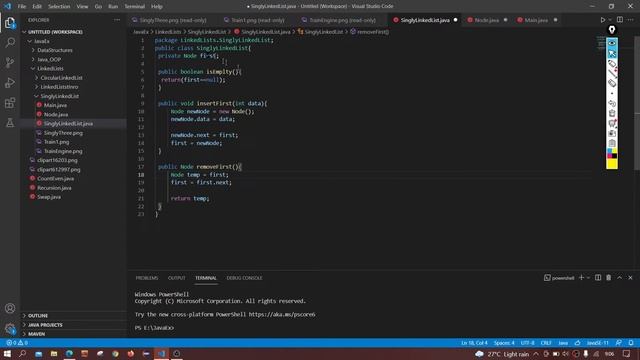Open the File menu
Viewport: 640px width, 360px height.
click(x=22, y=6)
